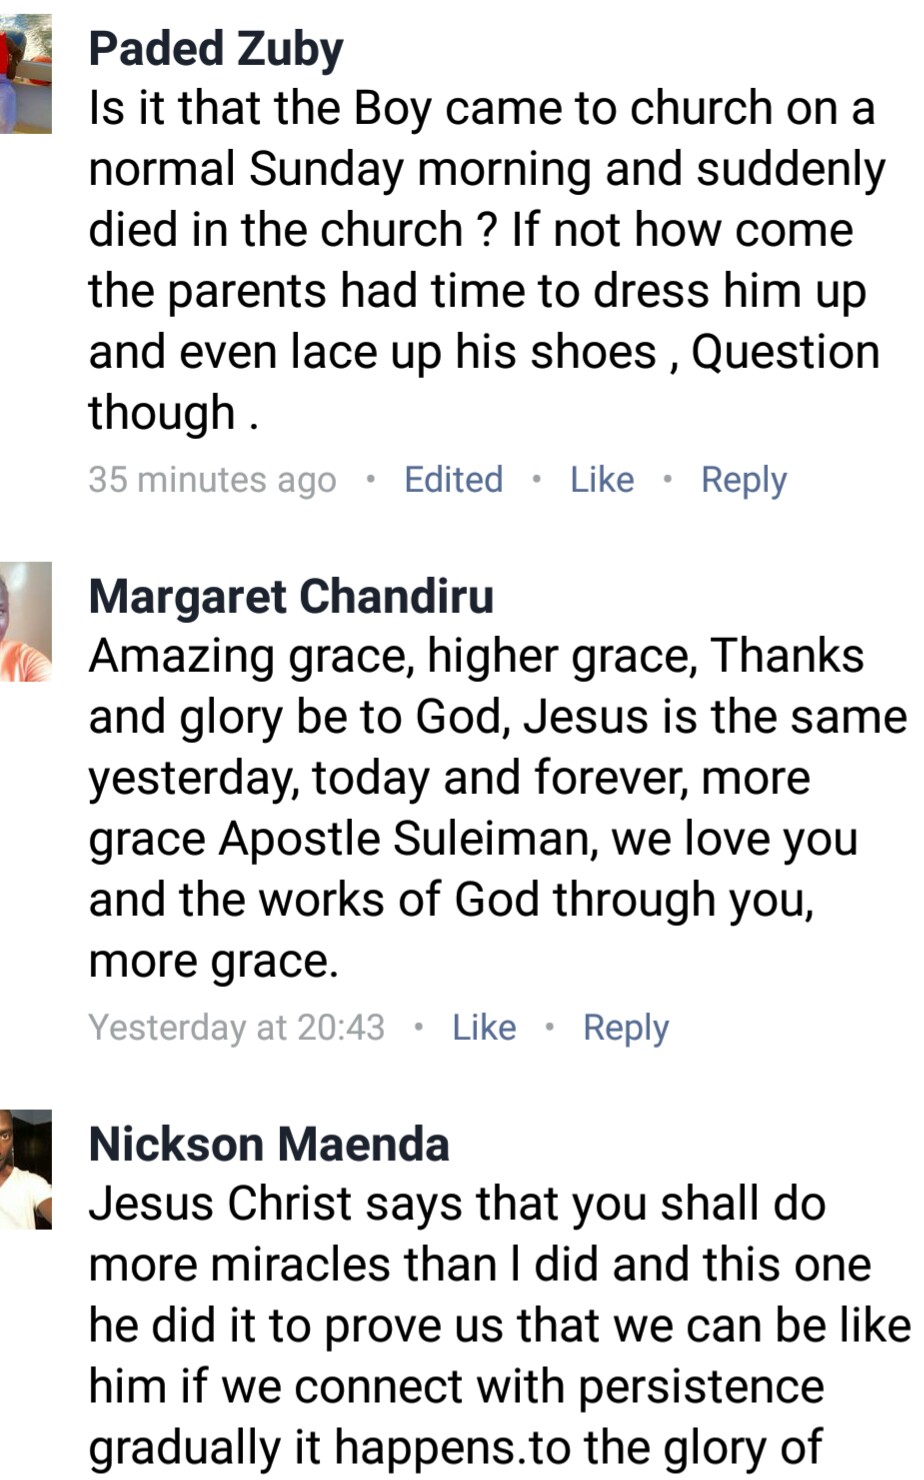Like Paded Zuby's comment
The width and height of the screenshot is (924, 1480).
coord(602,480)
